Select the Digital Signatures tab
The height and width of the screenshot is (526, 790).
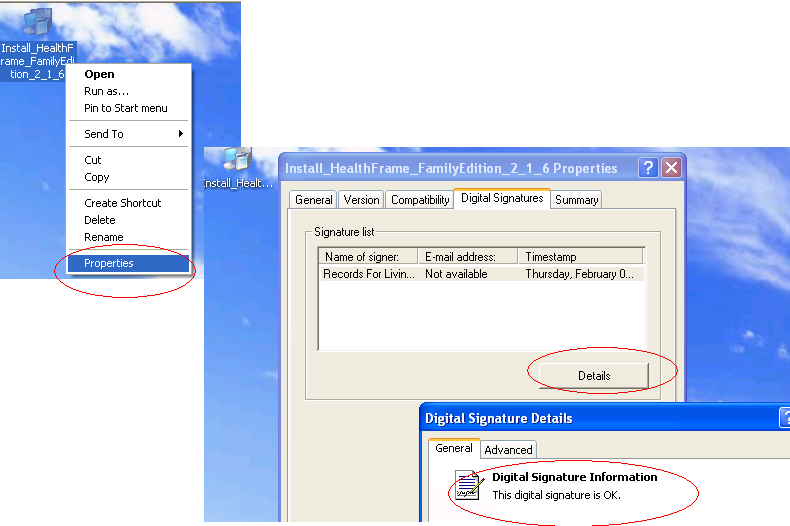[502, 198]
